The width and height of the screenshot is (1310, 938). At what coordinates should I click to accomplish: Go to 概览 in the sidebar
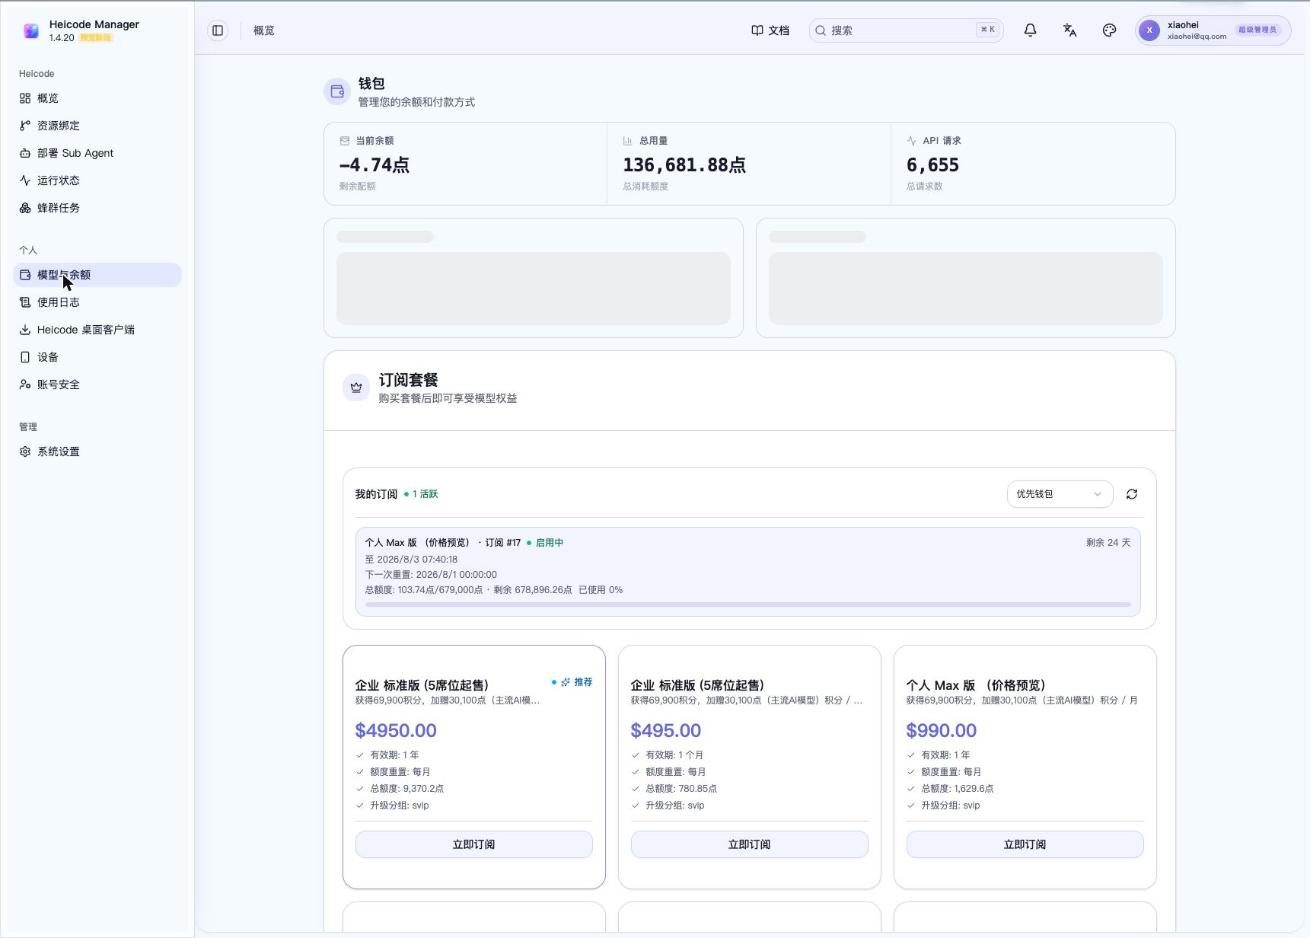coord(97,98)
